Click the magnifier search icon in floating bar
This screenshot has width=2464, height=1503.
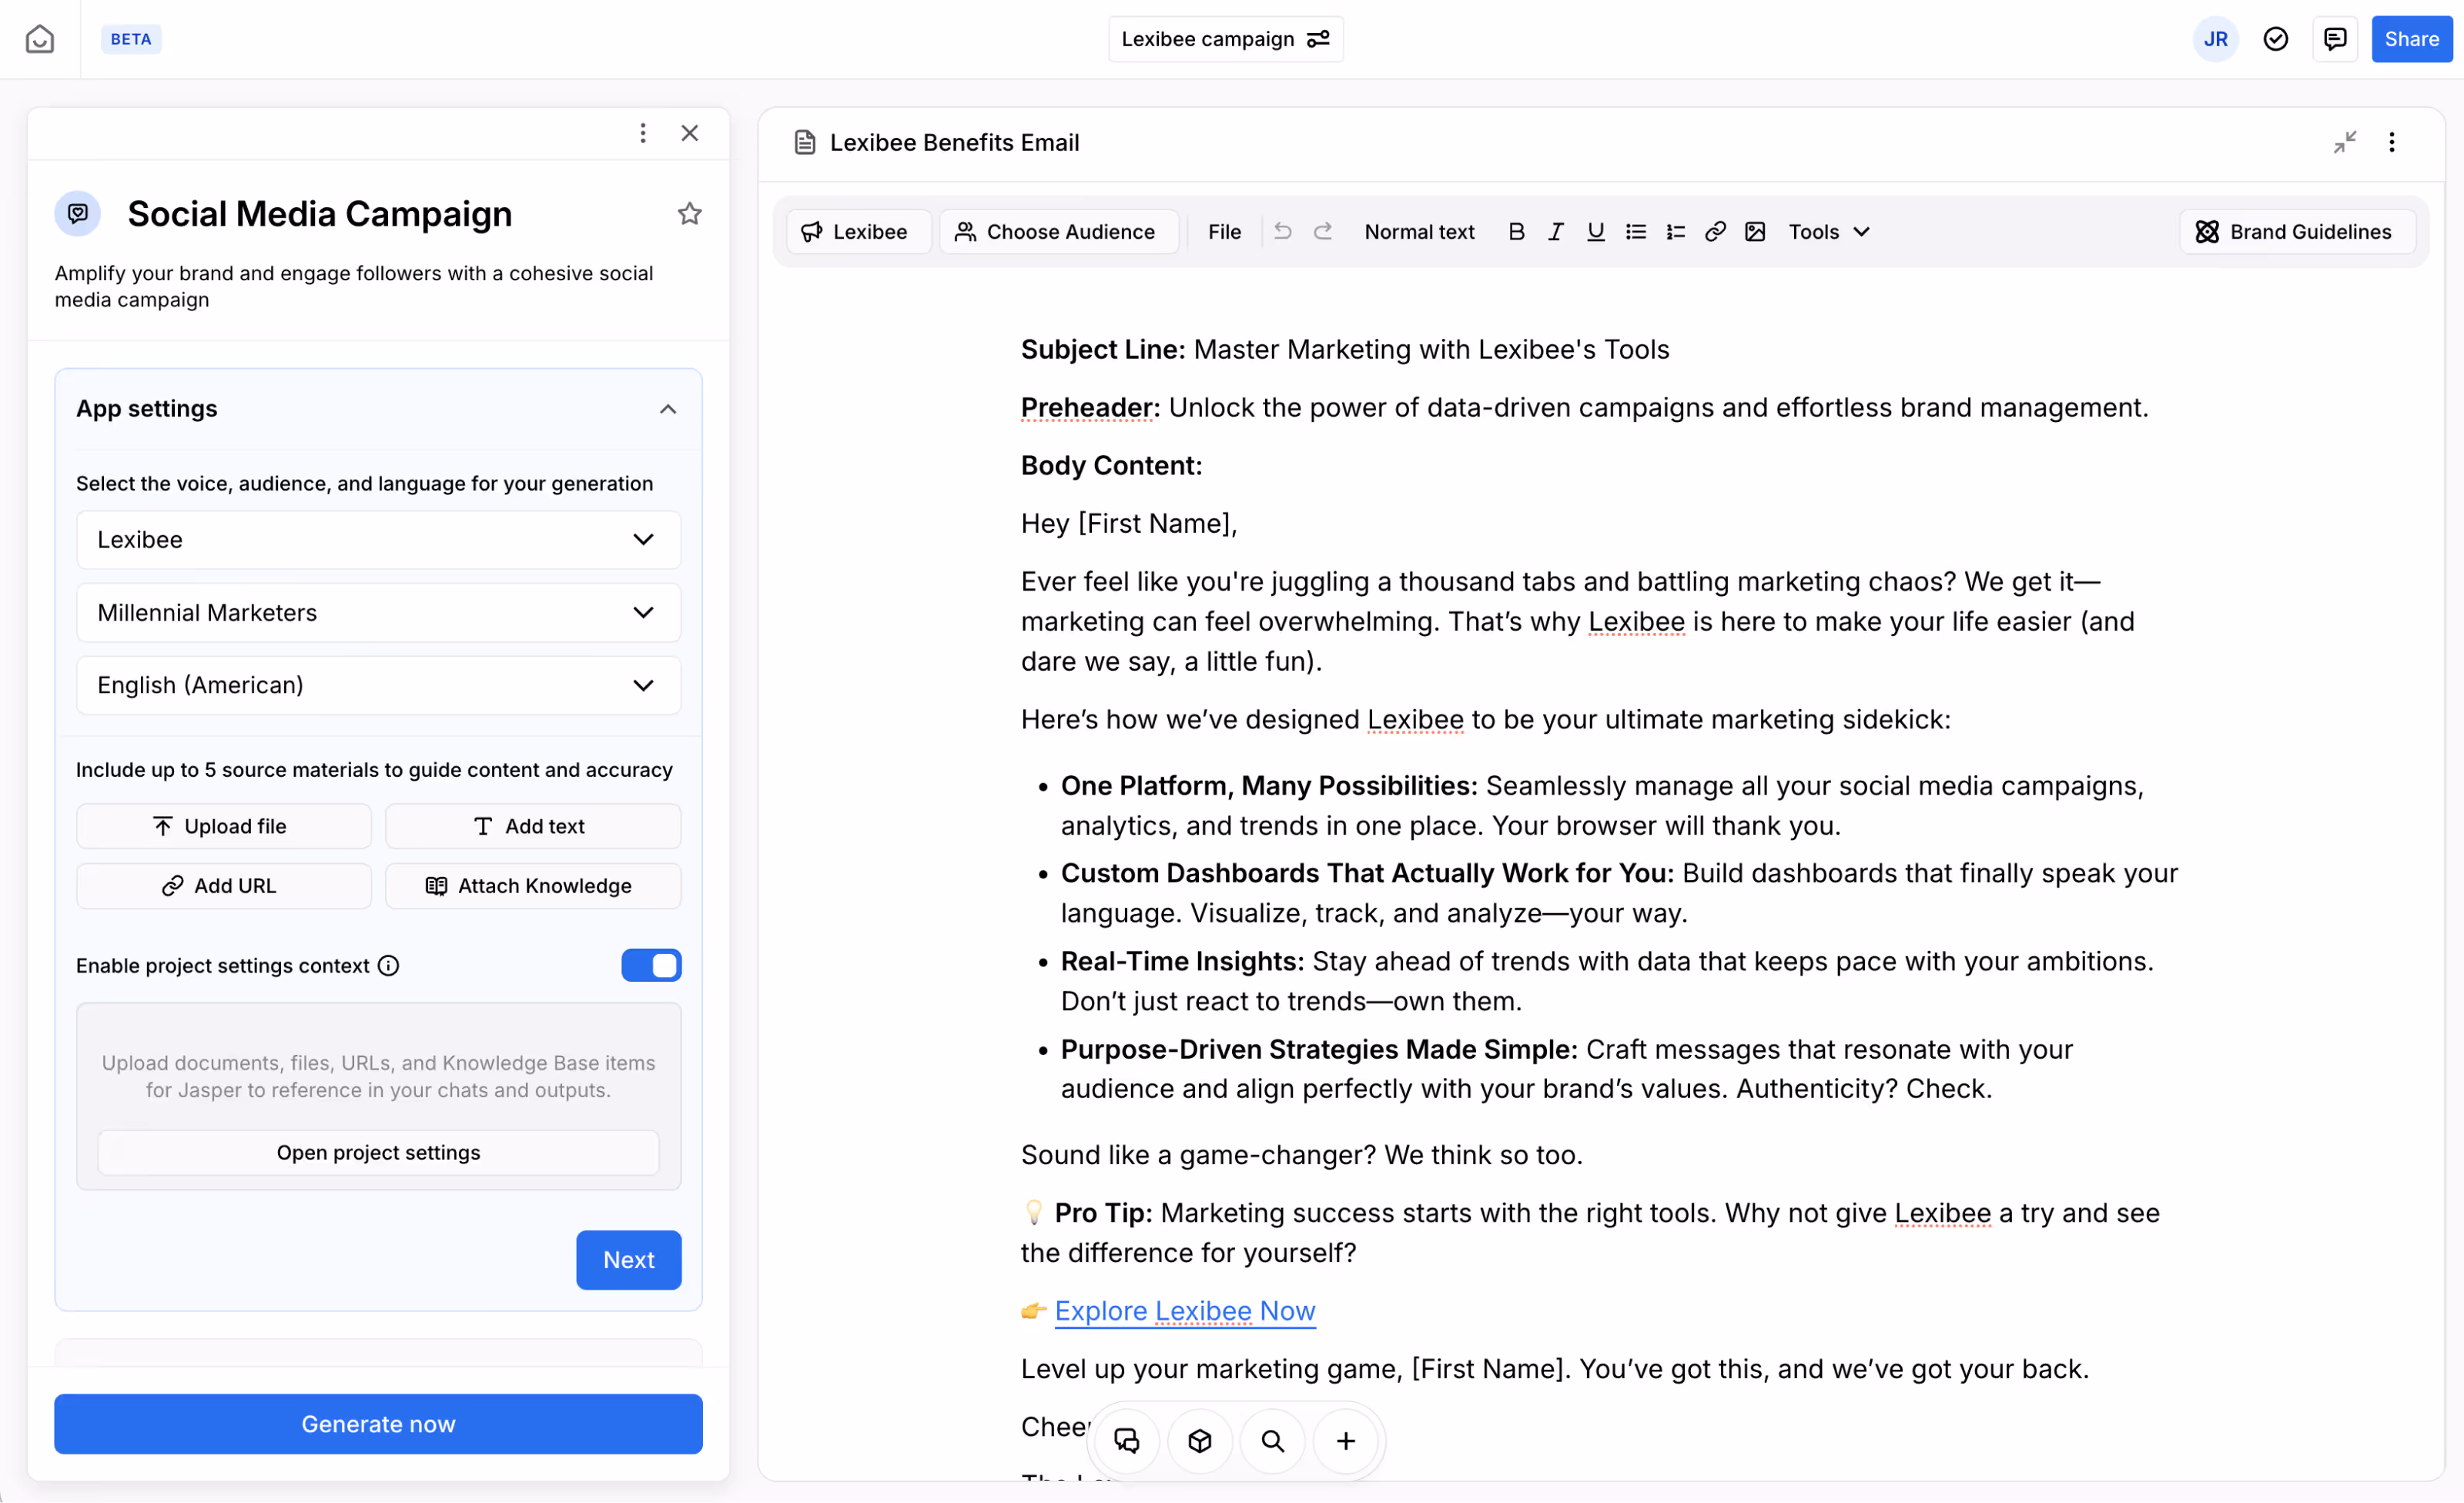(x=1272, y=1440)
